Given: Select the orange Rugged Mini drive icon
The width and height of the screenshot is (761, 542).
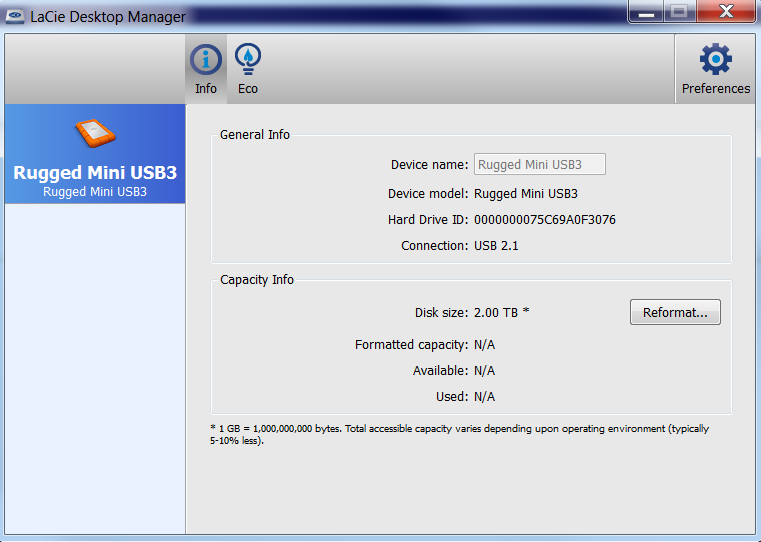Looking at the screenshot, I should click(x=95, y=133).
